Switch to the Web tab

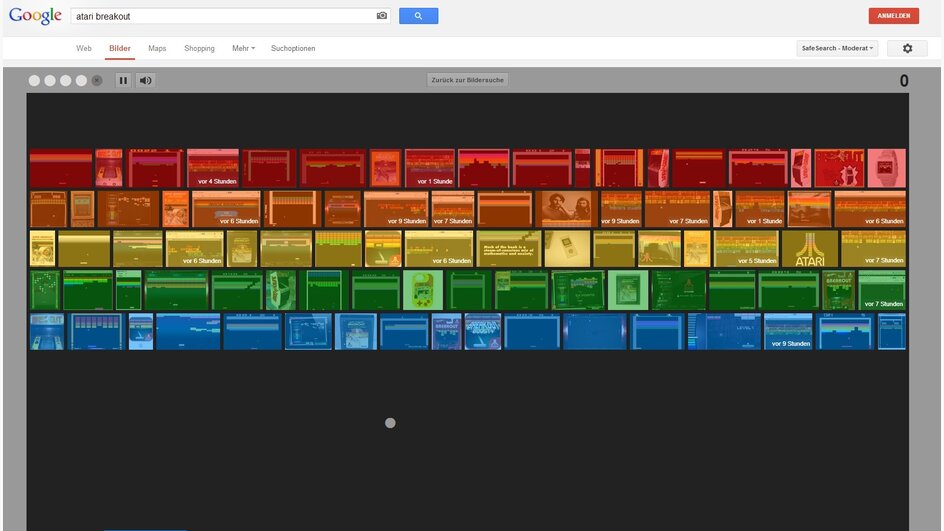point(84,48)
